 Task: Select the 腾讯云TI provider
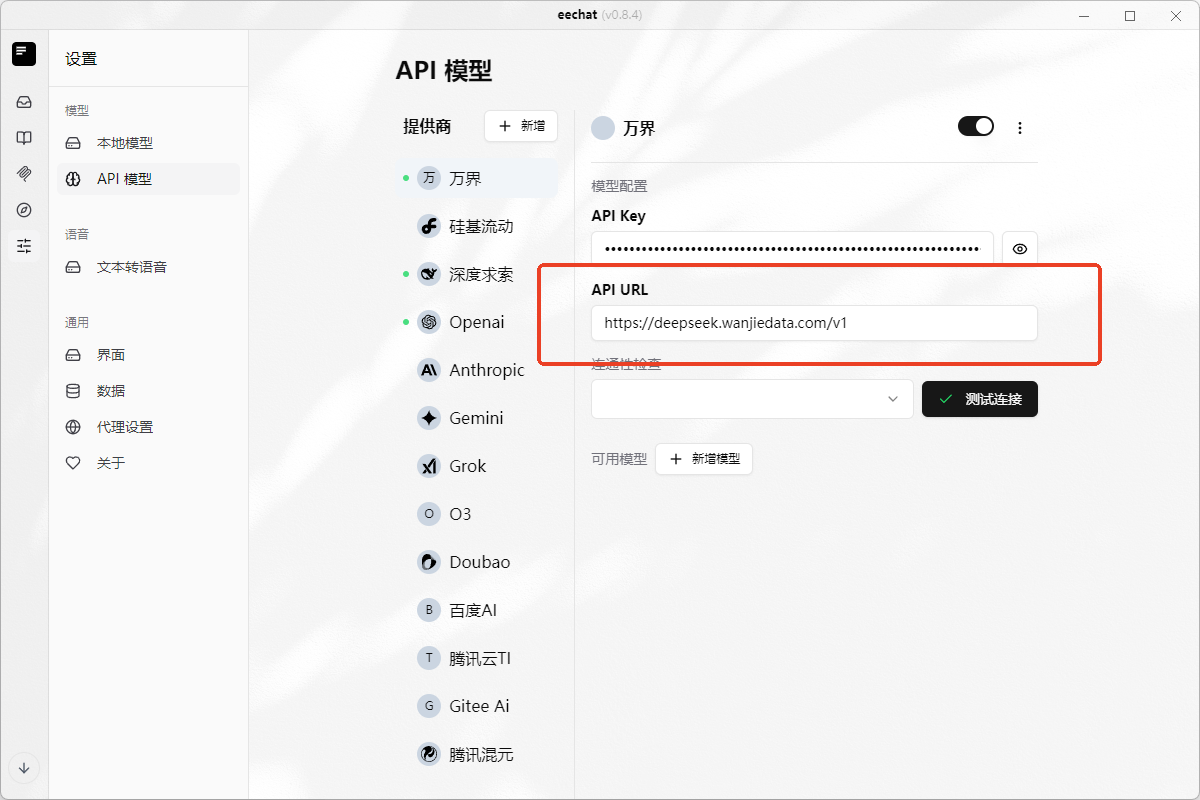coord(478,658)
